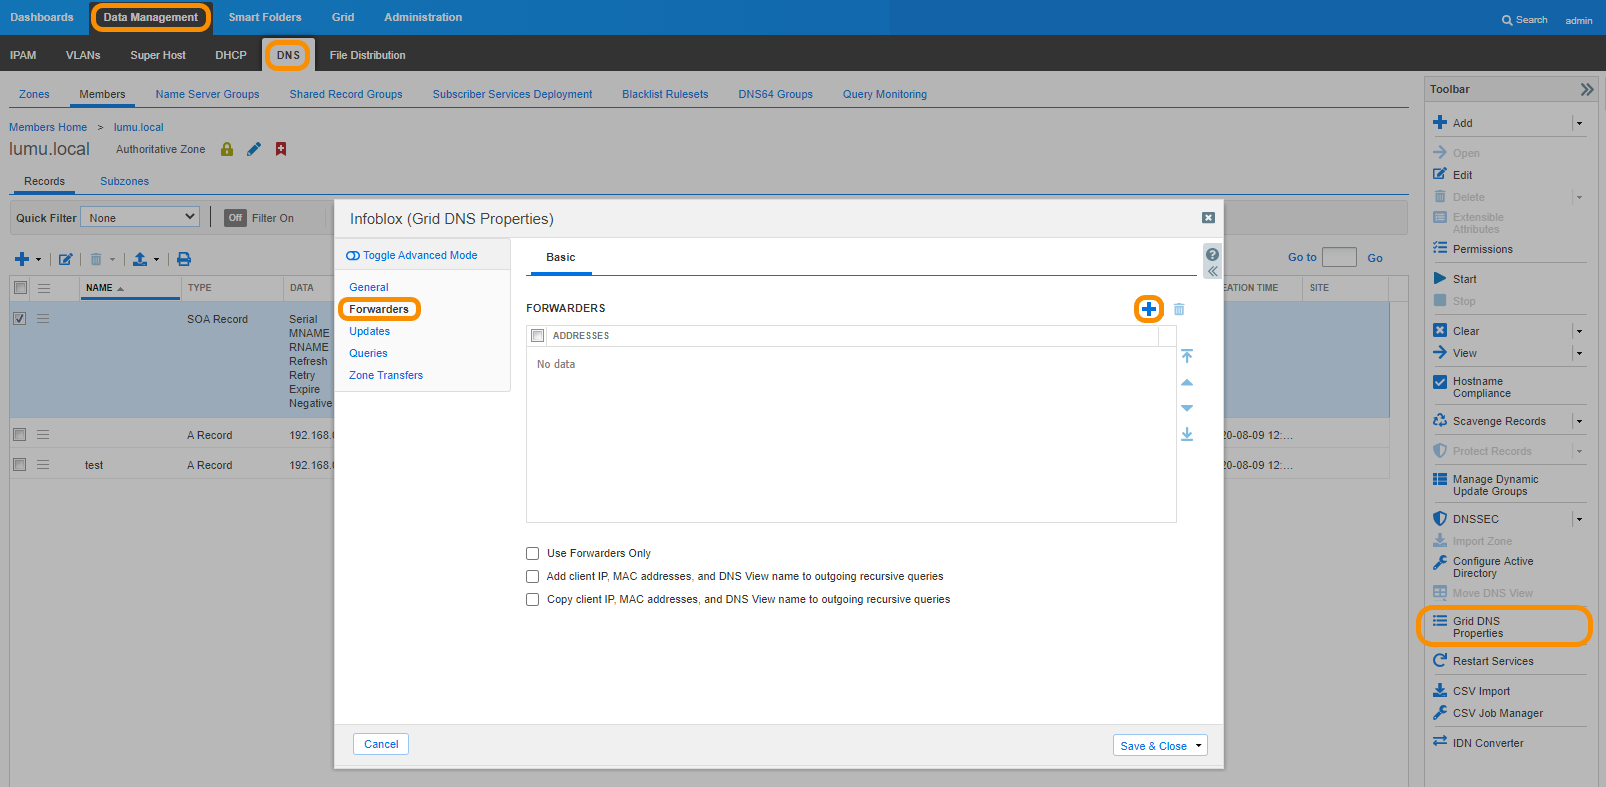Image resolution: width=1606 pixels, height=787 pixels.
Task: Click Toggle Advanced Mode link
Action: [420, 255]
